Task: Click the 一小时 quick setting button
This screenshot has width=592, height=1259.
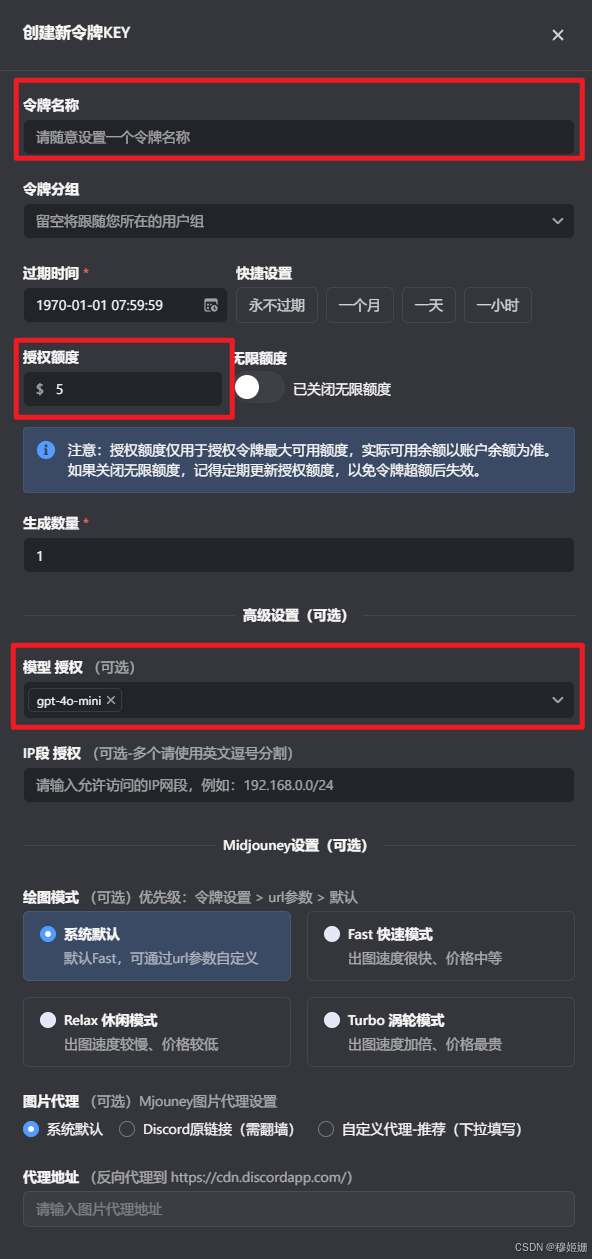Action: pos(498,305)
